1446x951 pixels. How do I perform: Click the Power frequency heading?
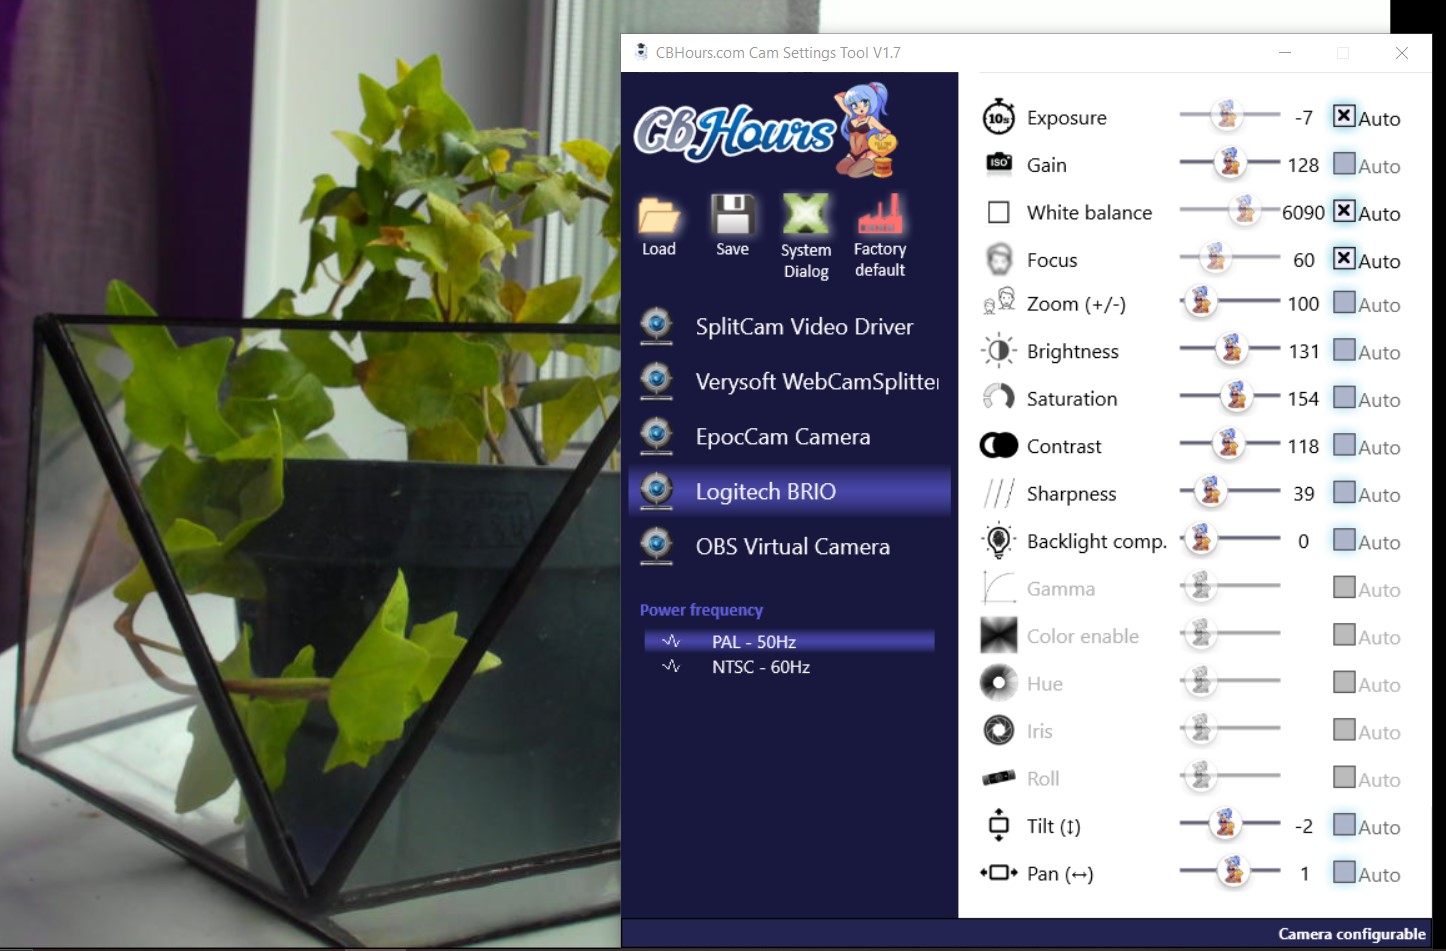pyautogui.click(x=701, y=610)
